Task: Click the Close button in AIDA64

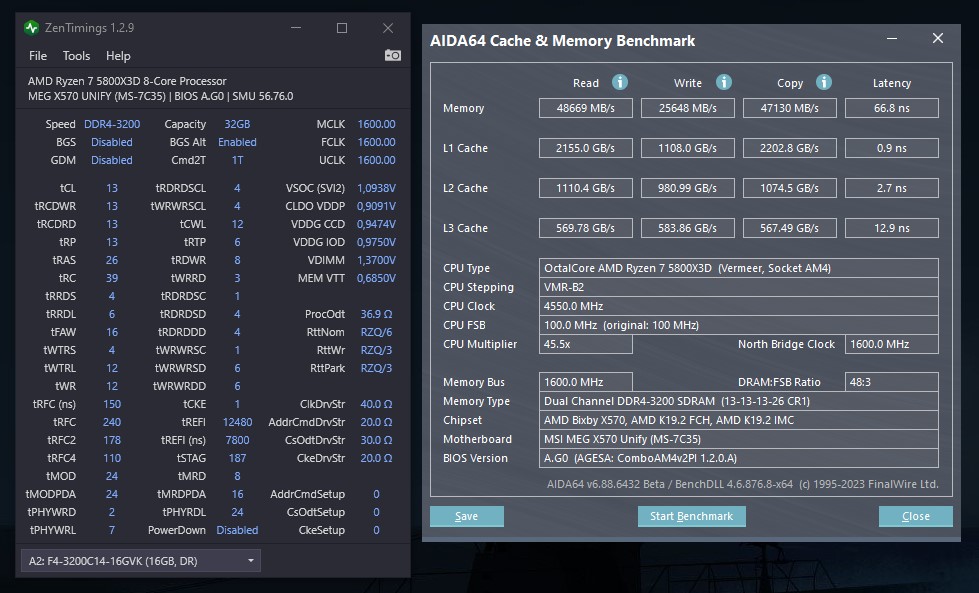Action: (915, 516)
